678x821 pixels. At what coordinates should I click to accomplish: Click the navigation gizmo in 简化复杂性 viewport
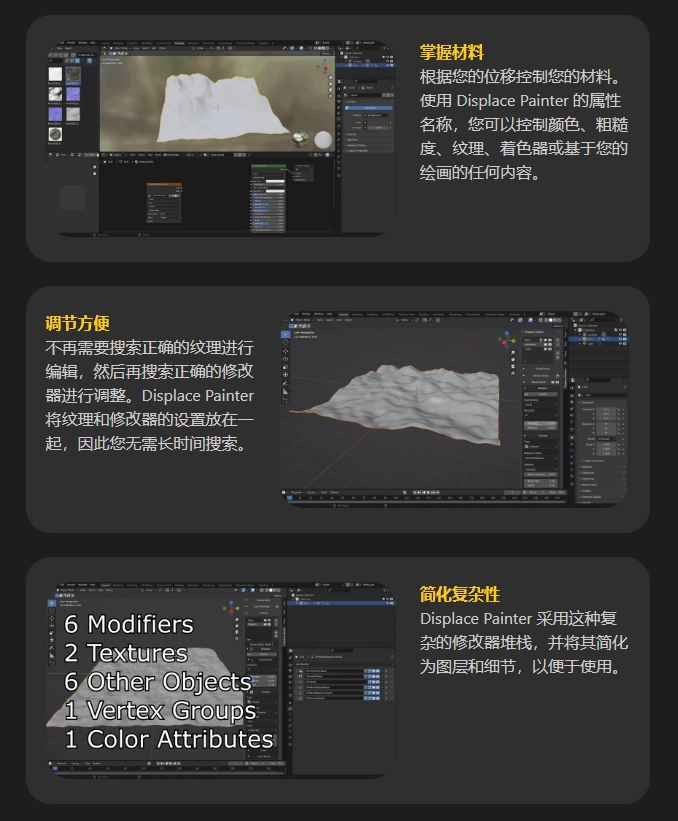pos(231,608)
